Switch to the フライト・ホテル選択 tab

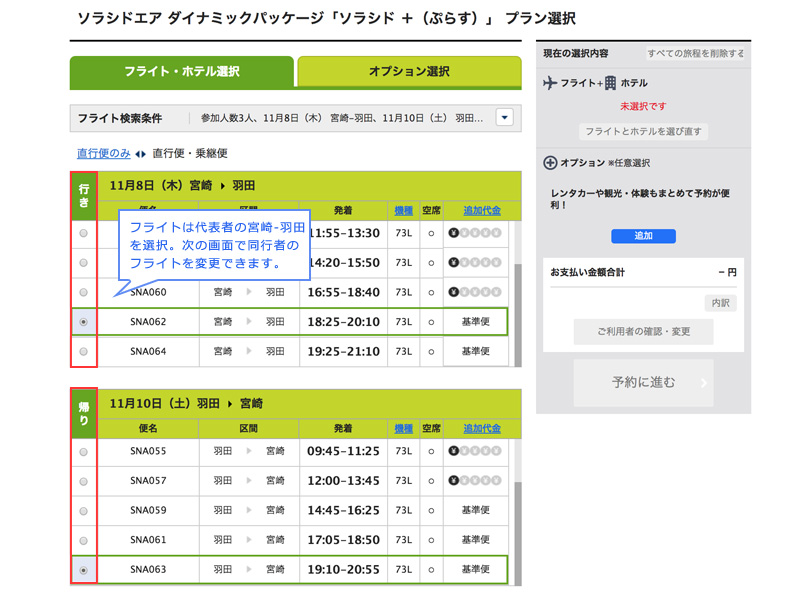coord(182,71)
